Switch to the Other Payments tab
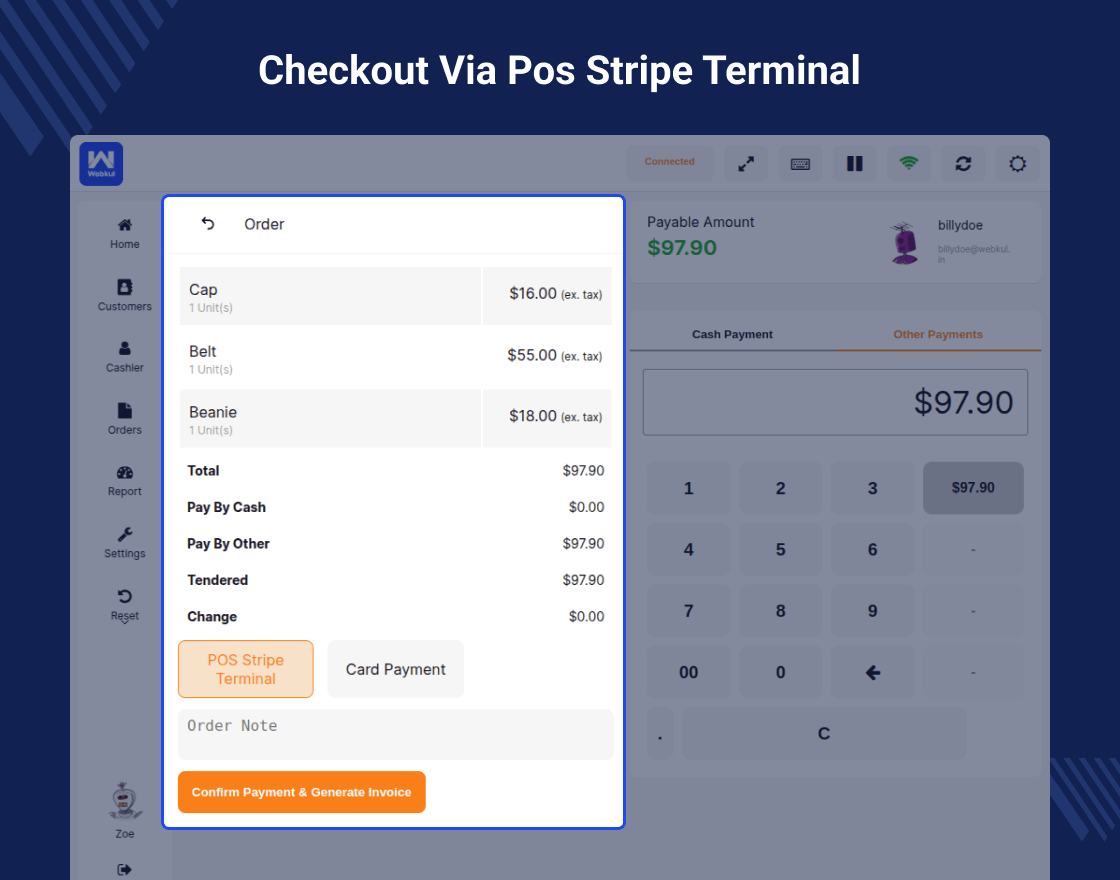This screenshot has width=1120, height=880. (x=938, y=334)
